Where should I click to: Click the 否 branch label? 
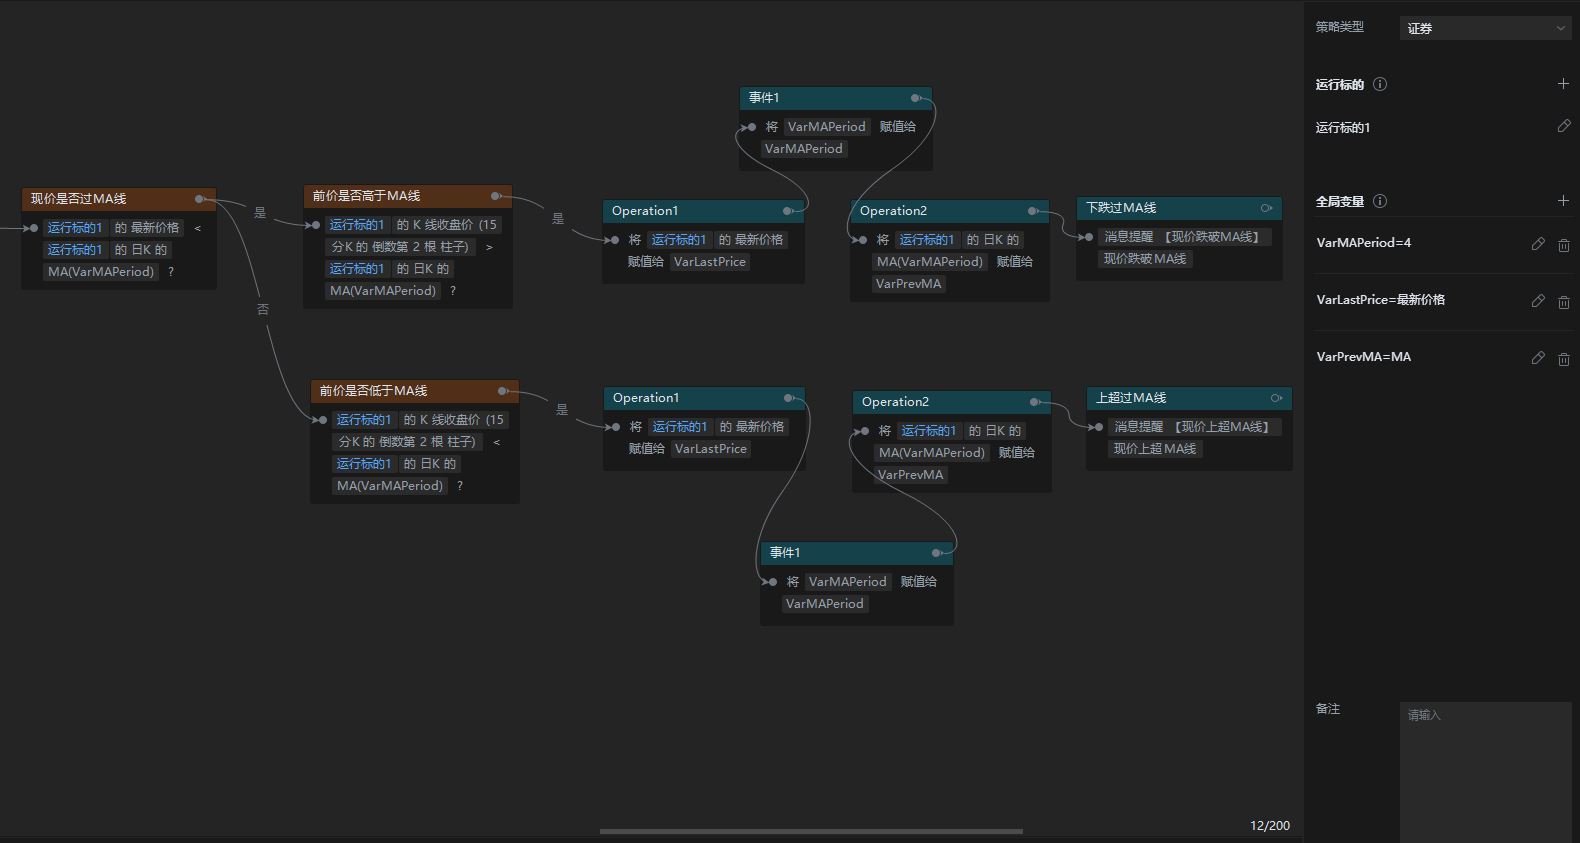(263, 310)
